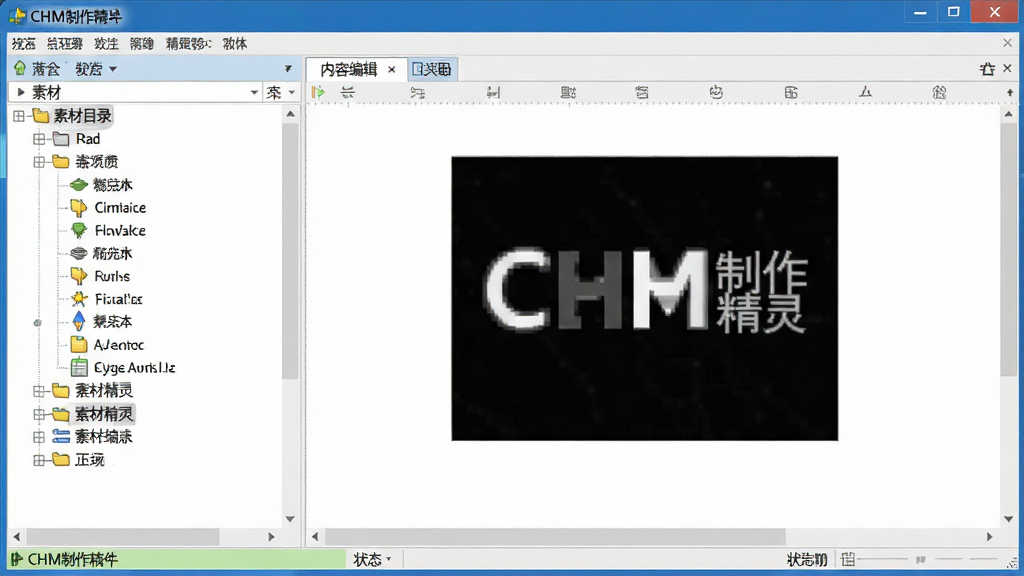Click the grey disc icon above Ruths
Viewport: 1024px width, 576px height.
pyautogui.click(x=79, y=253)
